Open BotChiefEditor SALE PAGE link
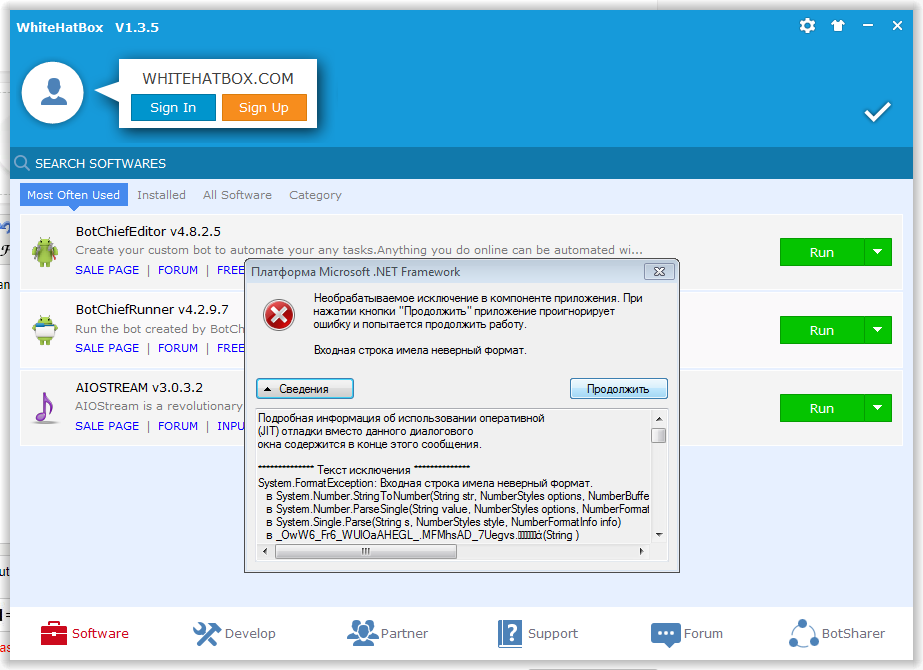The height and width of the screenshot is (670, 923). point(107,270)
